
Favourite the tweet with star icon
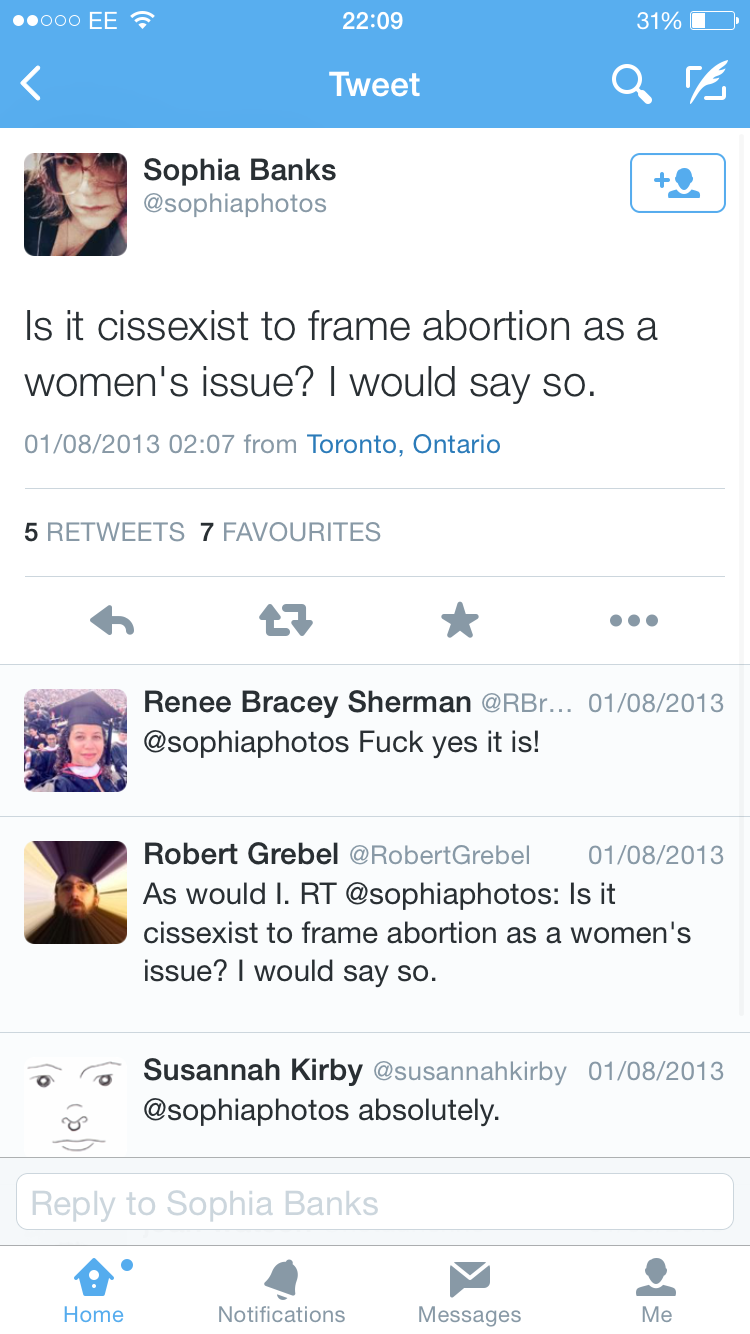point(460,621)
